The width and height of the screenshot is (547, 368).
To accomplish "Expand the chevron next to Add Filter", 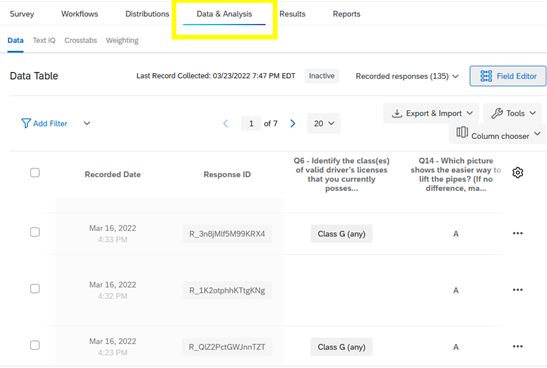I will tap(87, 123).
